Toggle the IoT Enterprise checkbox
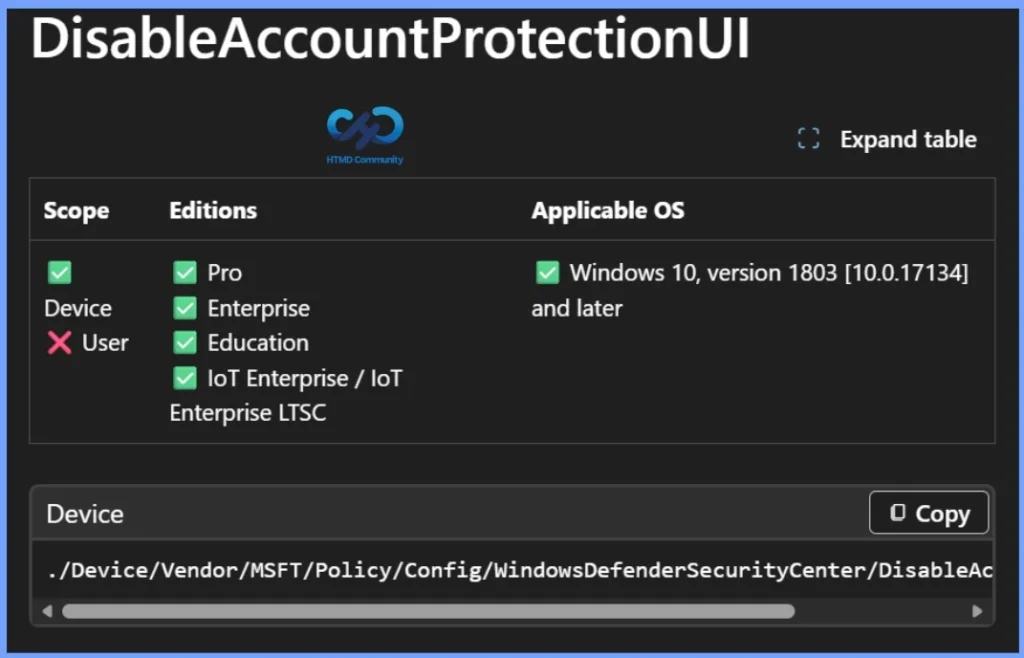 [x=185, y=378]
